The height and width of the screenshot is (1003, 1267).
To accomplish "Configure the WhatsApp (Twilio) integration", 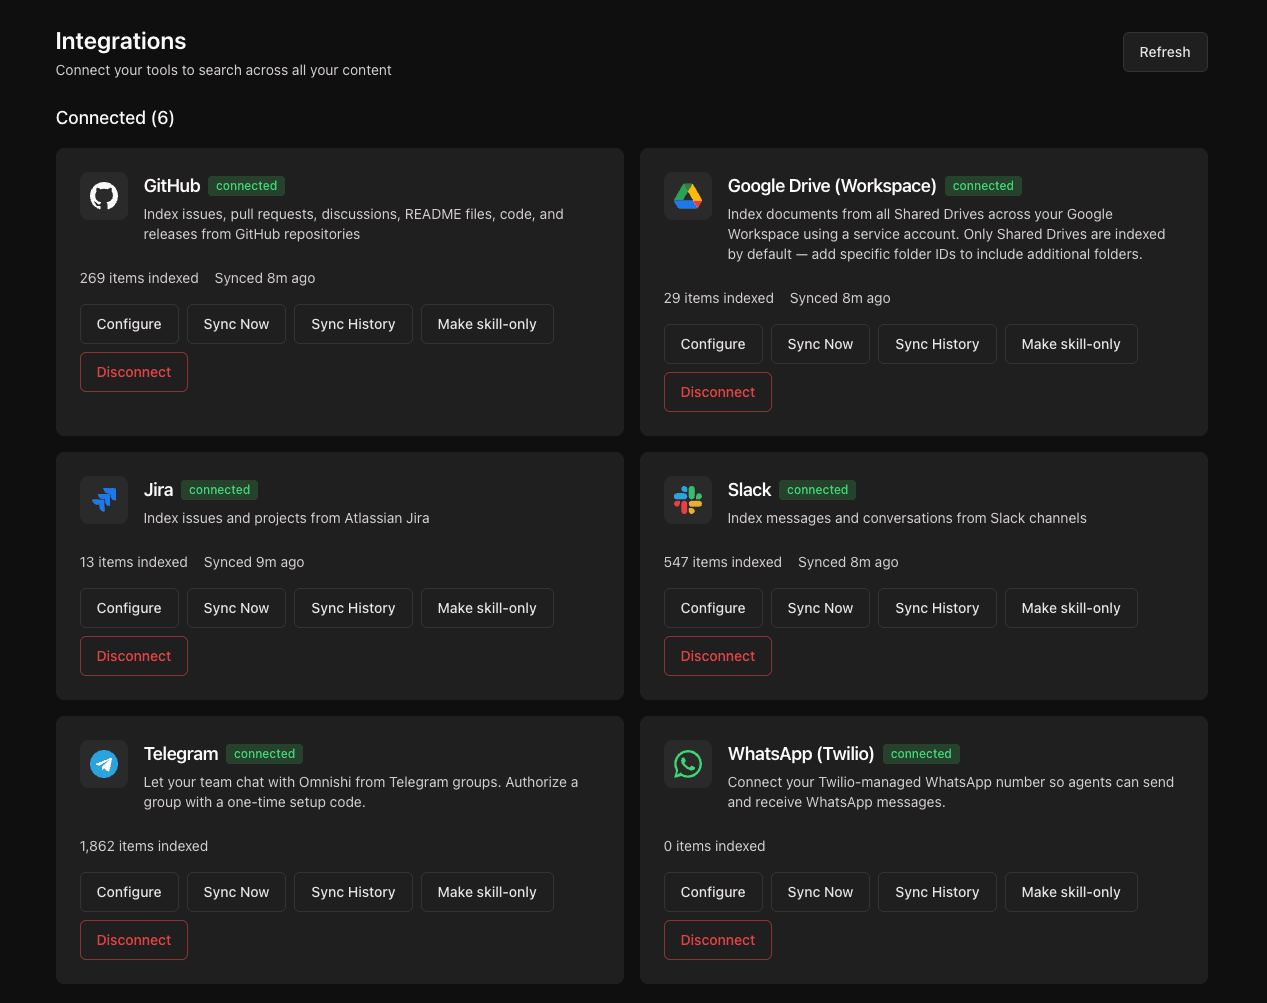I will coord(713,892).
